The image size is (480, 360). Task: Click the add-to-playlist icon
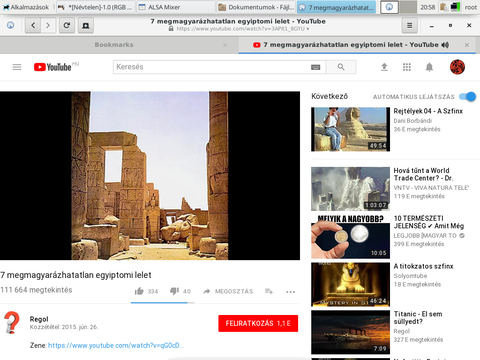(x=269, y=292)
